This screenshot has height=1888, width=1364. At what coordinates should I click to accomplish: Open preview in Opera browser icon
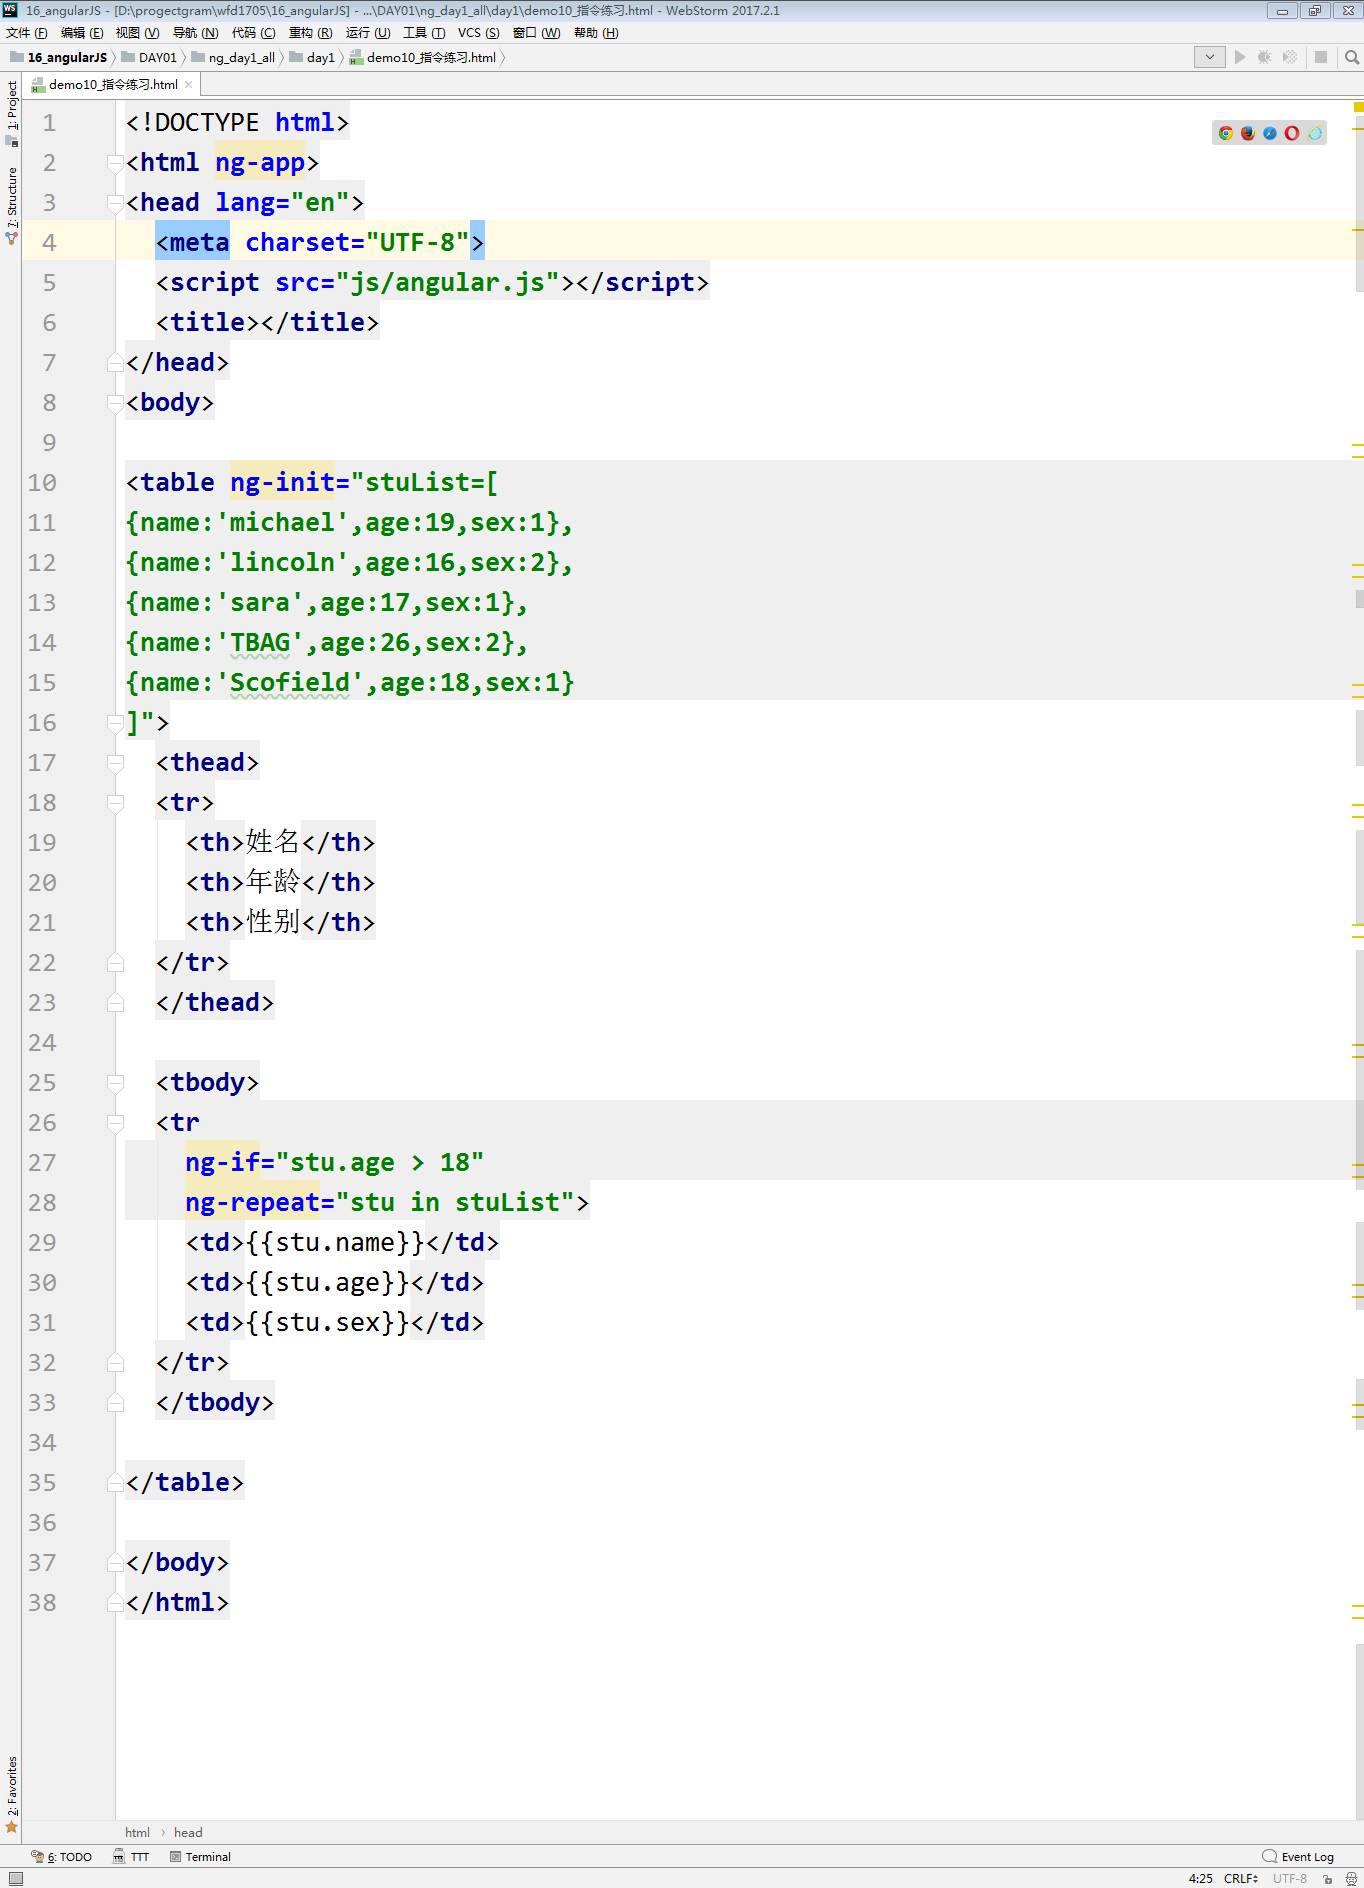pyautogui.click(x=1292, y=133)
